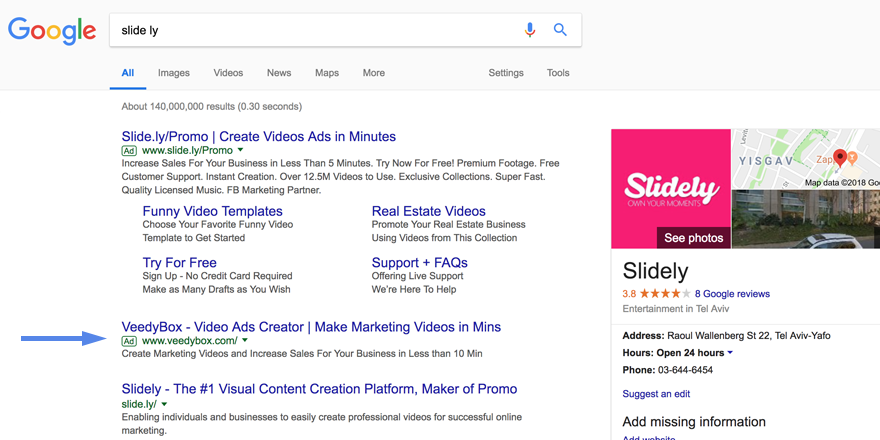Select the All tab
The width and height of the screenshot is (880, 440).
pyautogui.click(x=128, y=73)
